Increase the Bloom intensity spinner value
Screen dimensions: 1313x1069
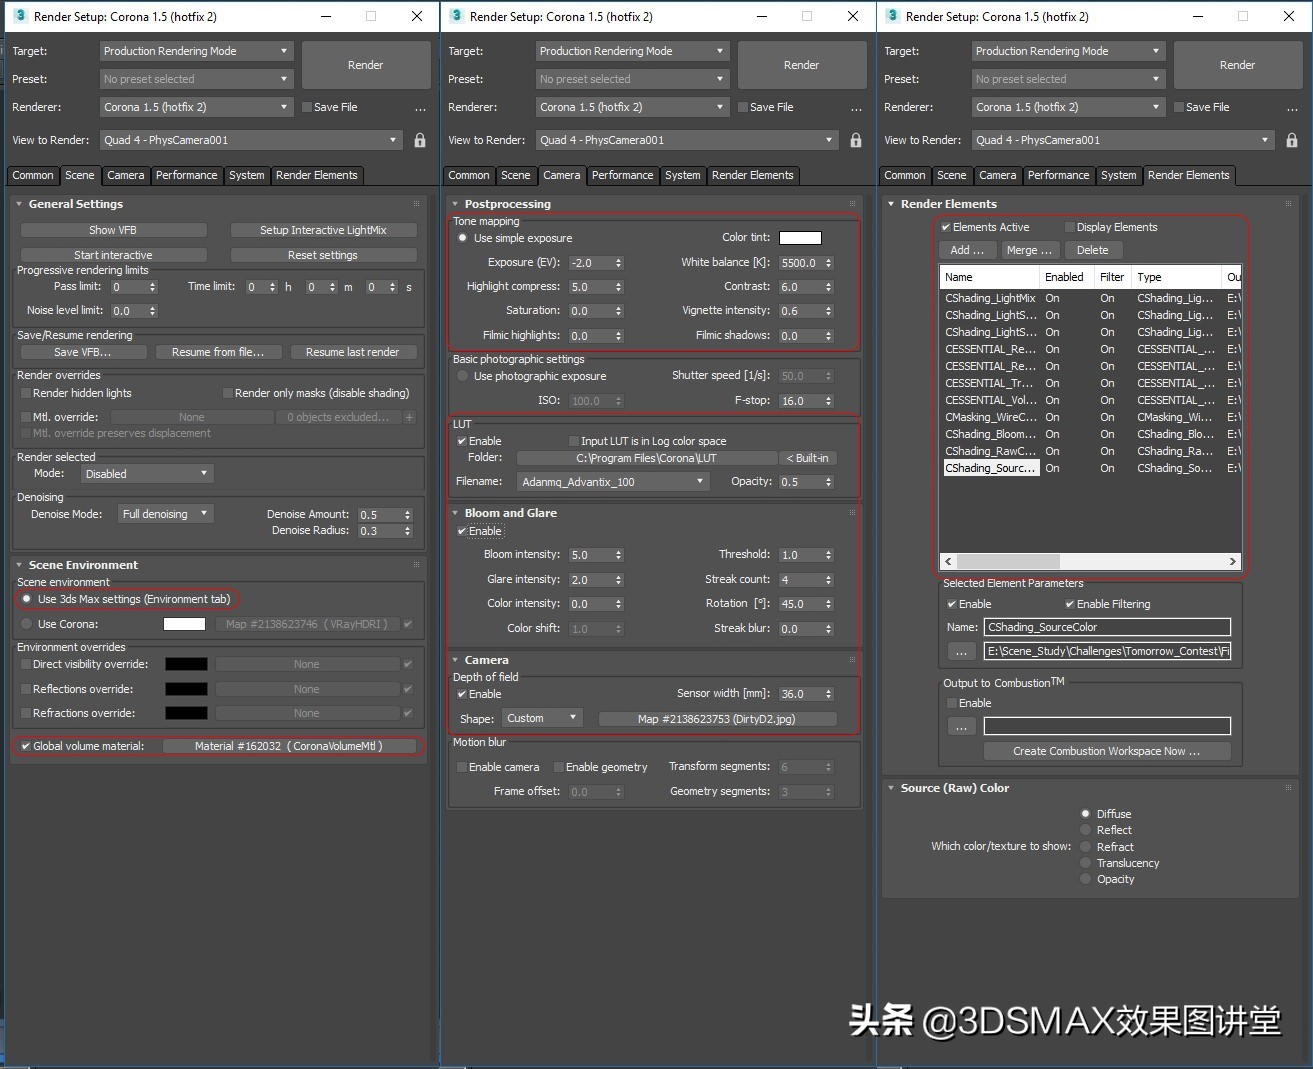pos(619,551)
